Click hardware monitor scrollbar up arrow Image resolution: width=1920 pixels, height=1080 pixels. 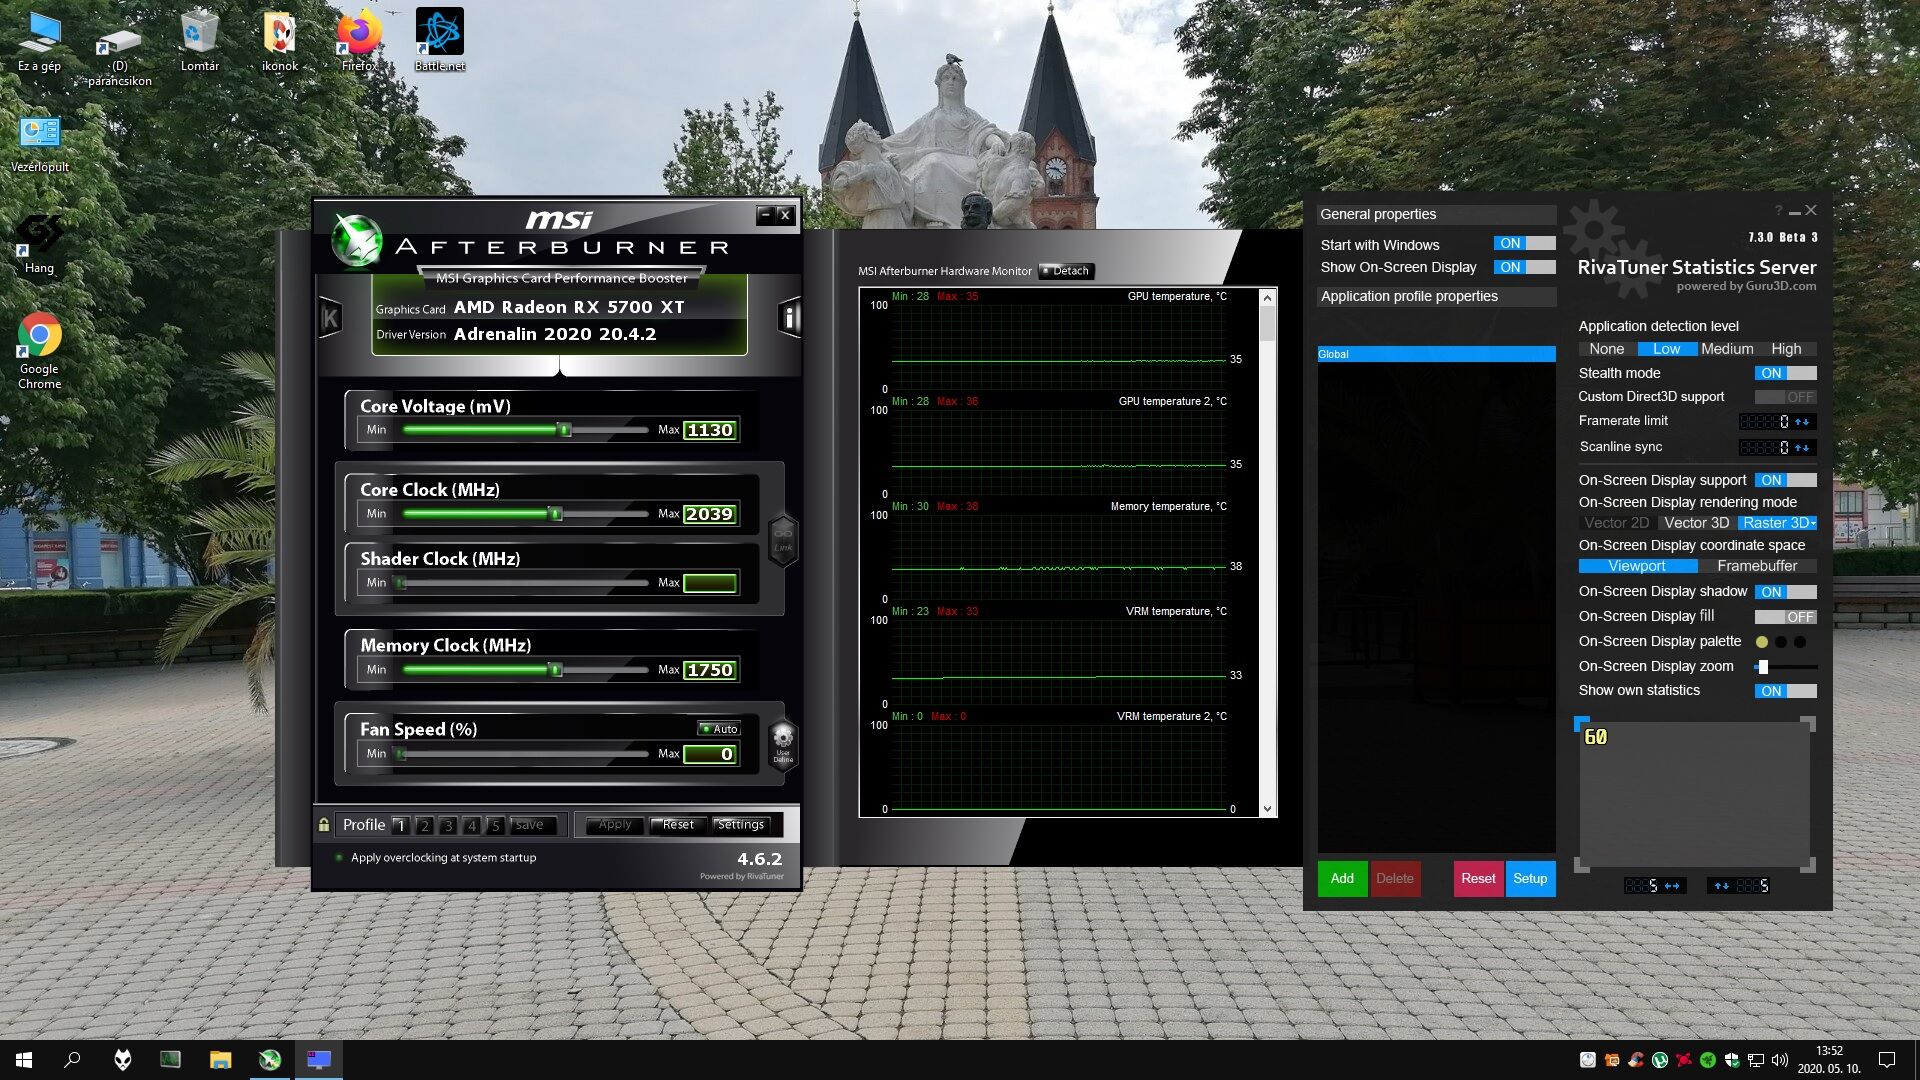[x=1268, y=297]
